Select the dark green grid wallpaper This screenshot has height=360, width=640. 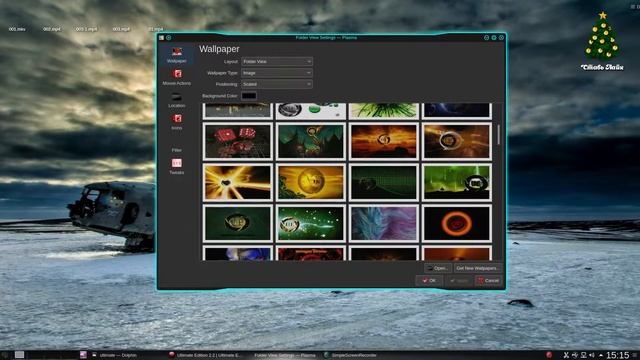384,182
